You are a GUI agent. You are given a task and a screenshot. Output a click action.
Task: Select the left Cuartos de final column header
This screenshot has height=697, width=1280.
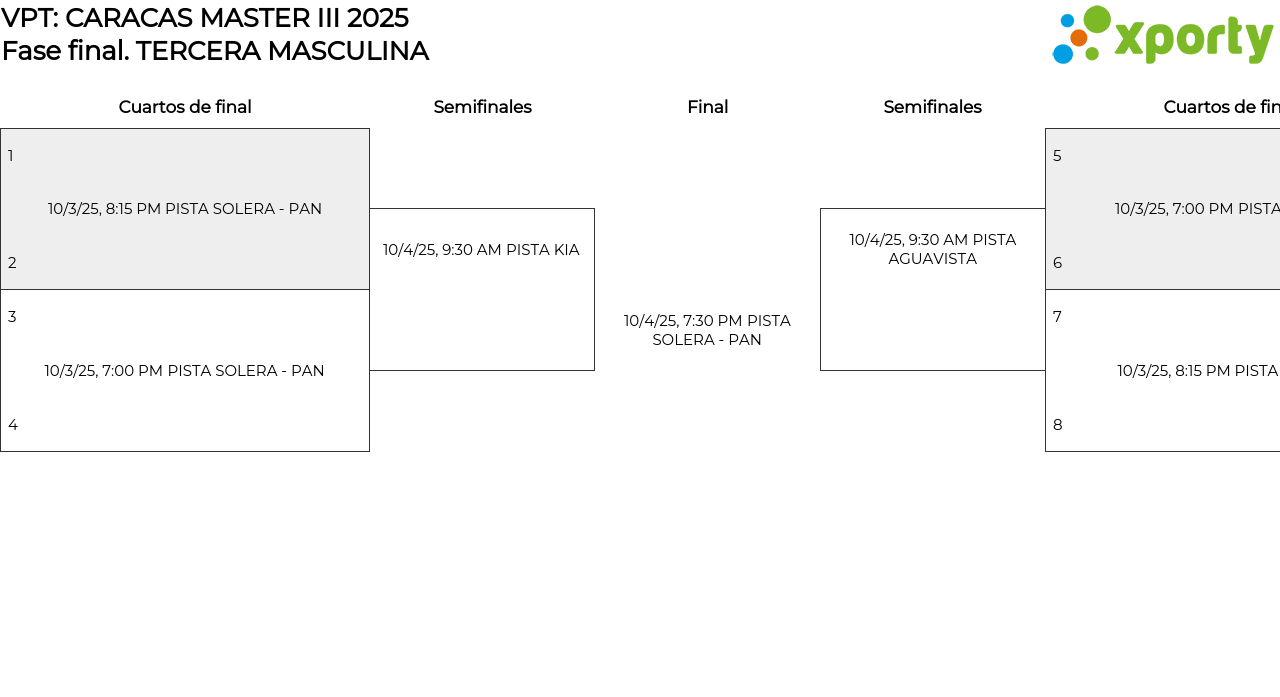[185, 107]
